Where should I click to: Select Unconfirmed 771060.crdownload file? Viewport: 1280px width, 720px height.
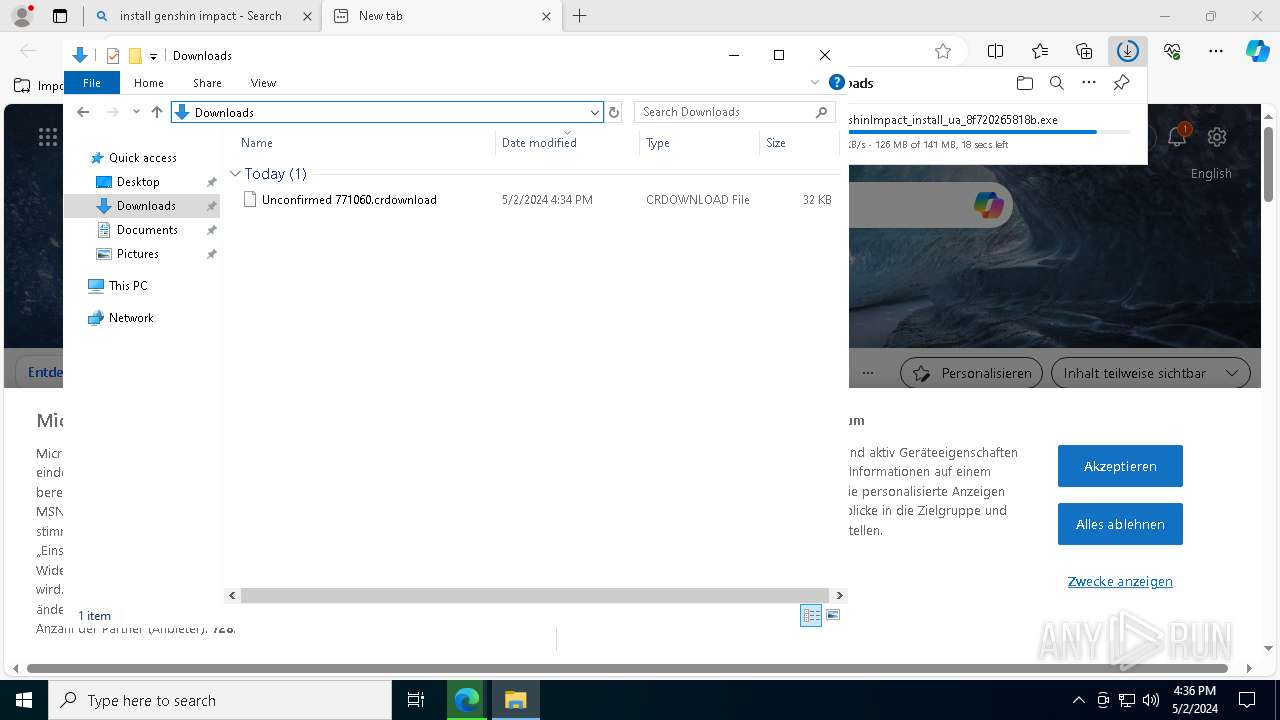[349, 200]
